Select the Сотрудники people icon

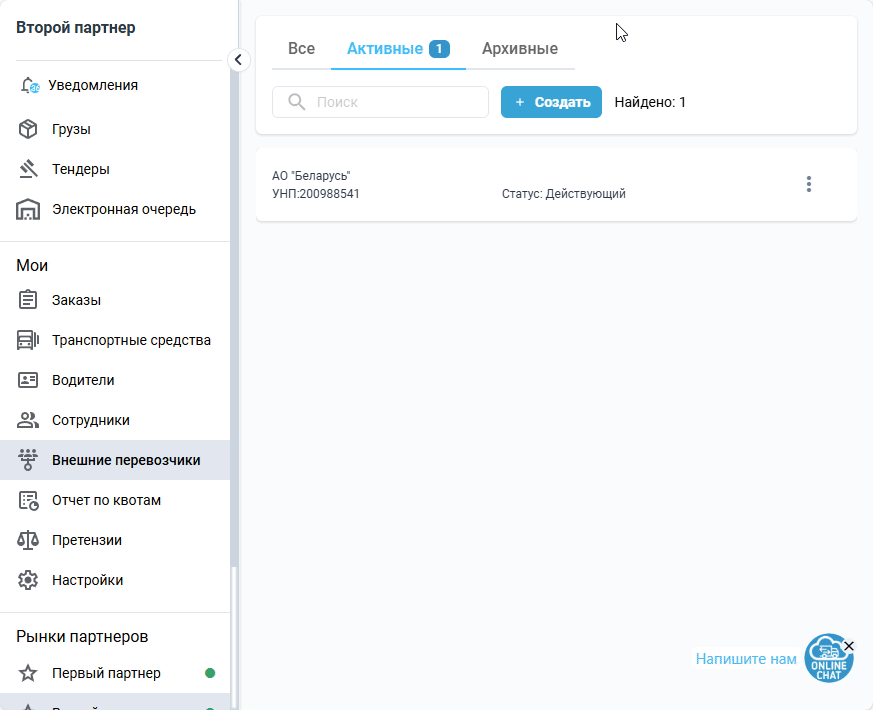[30, 420]
